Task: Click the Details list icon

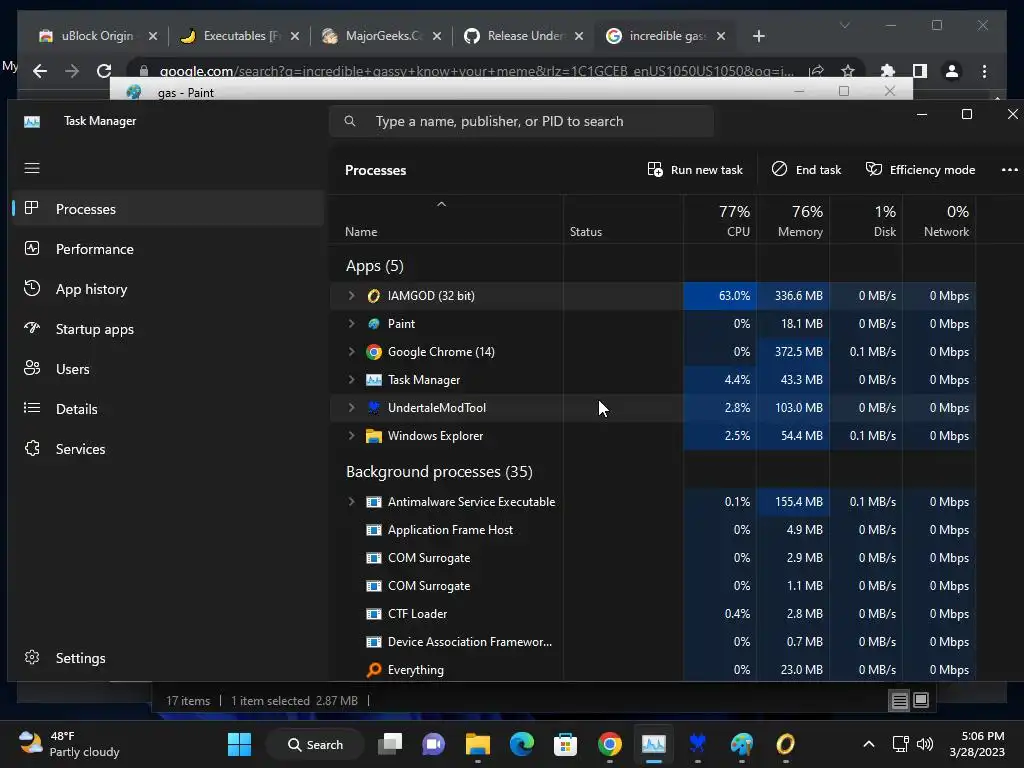Action: (x=31, y=408)
